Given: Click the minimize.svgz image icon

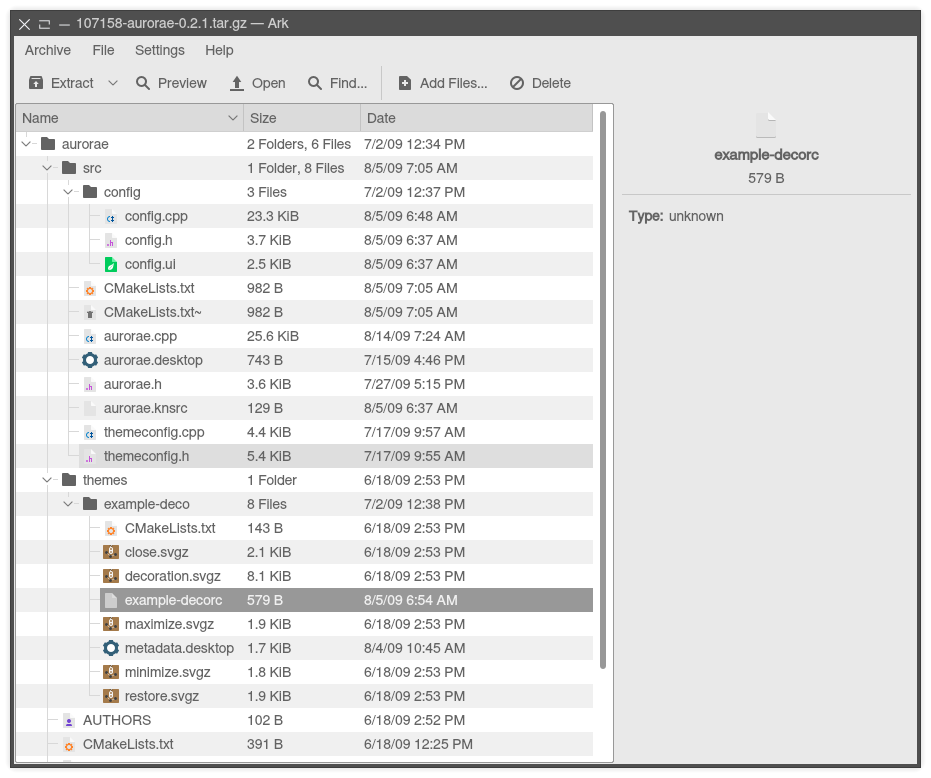Looking at the screenshot, I should (x=111, y=672).
